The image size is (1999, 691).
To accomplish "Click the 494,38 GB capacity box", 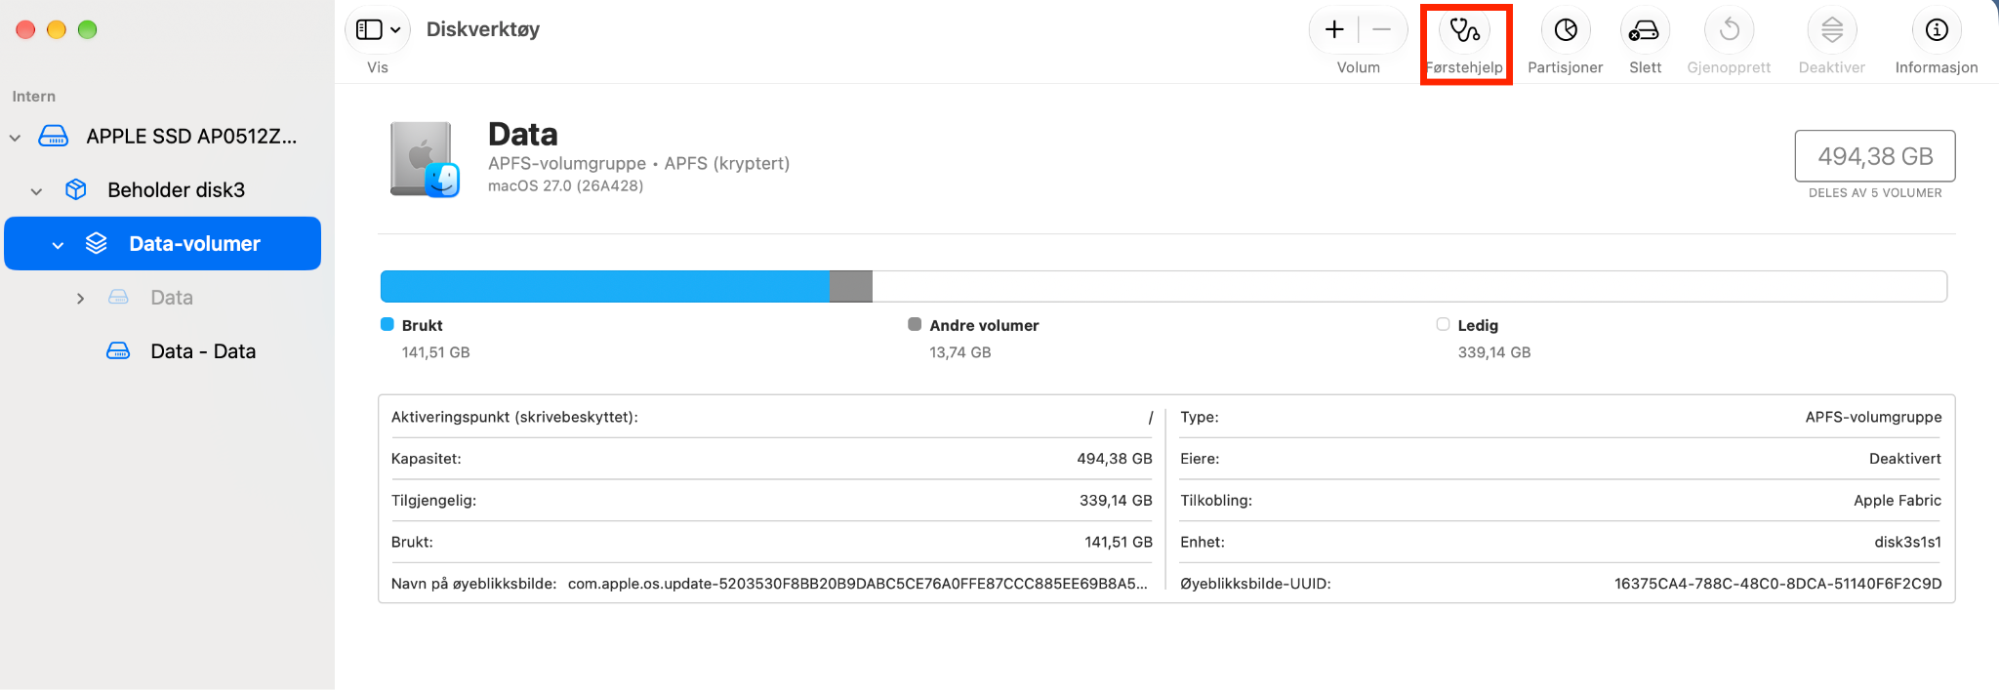I will click(1875, 156).
